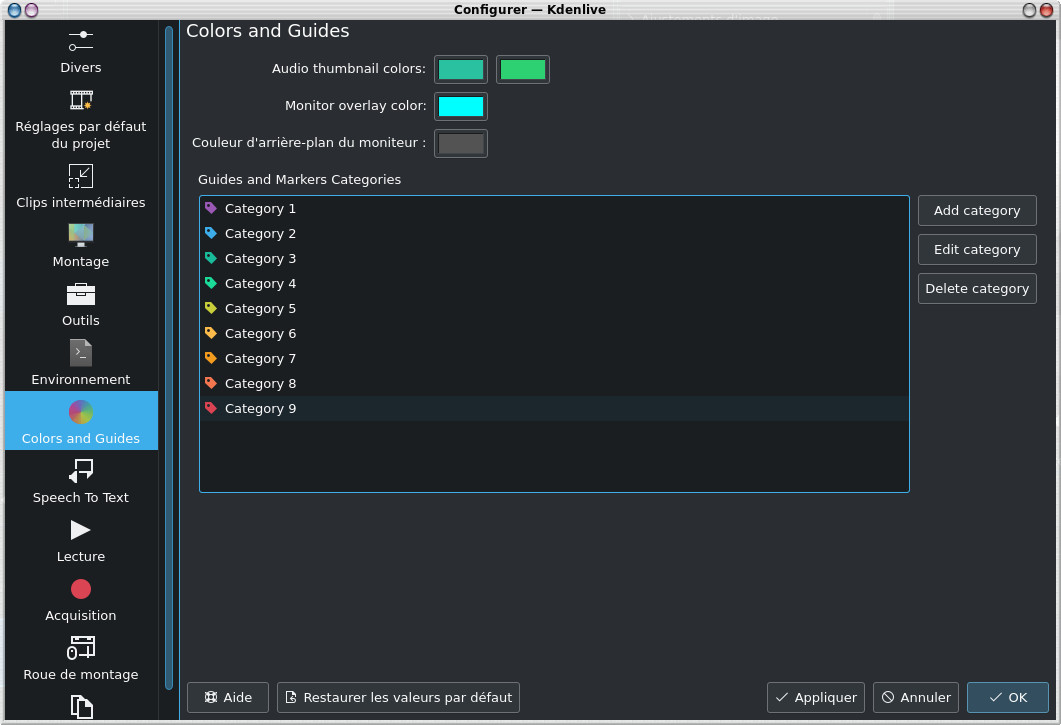Click the Roue de montage label

coord(81,674)
